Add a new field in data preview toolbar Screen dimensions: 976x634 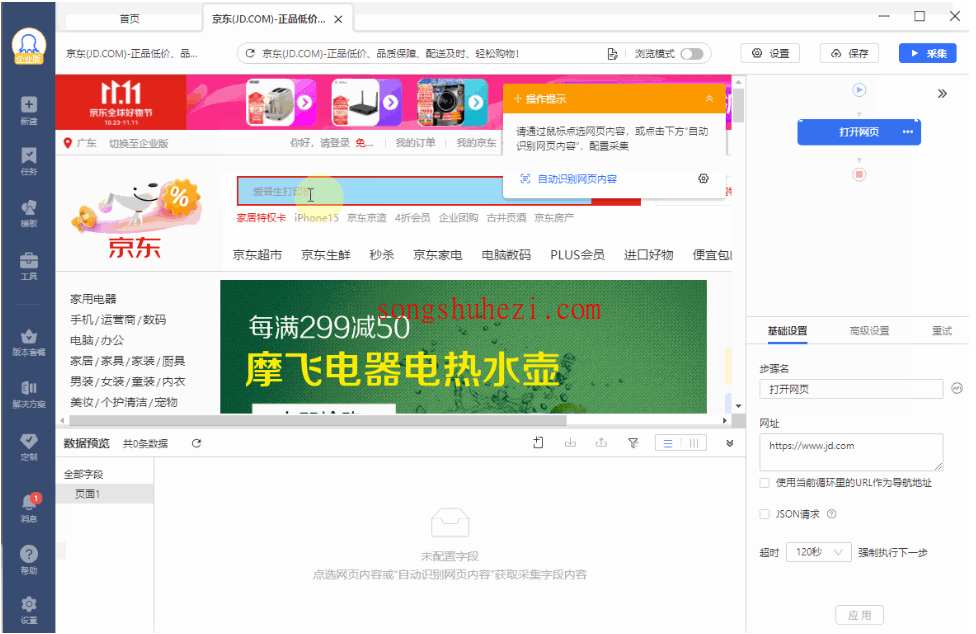point(538,443)
